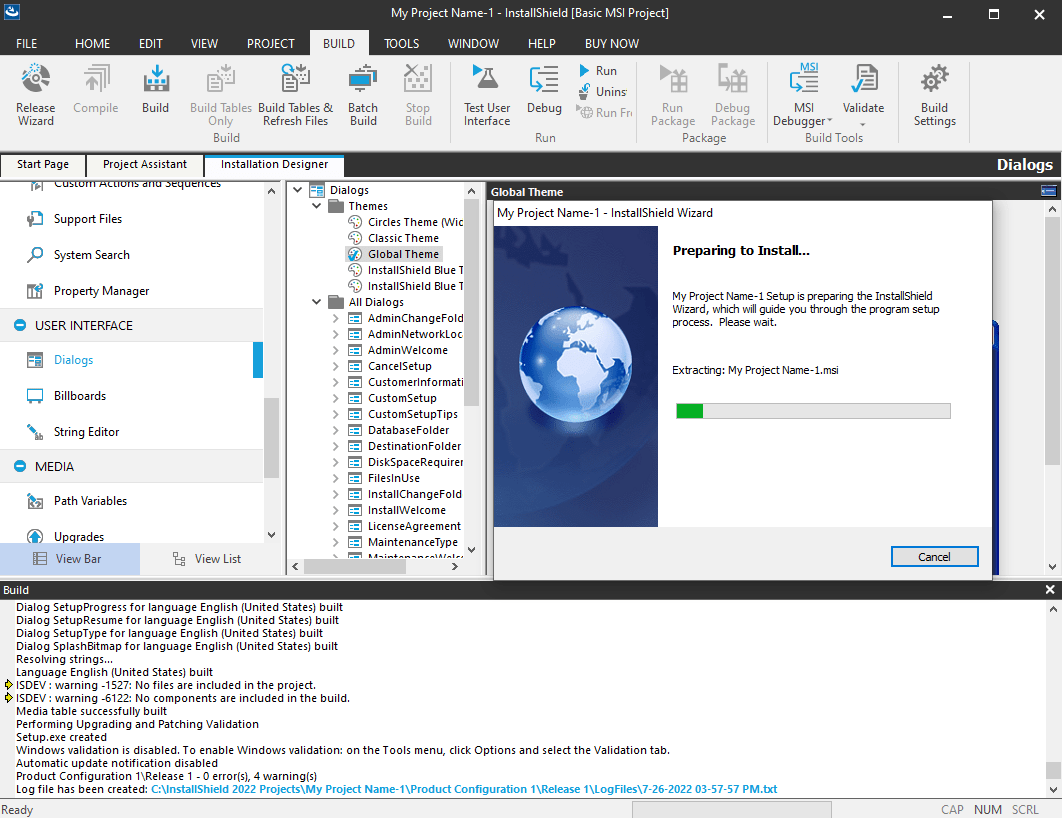Expand the CancelSetup dialog node

pos(336,367)
